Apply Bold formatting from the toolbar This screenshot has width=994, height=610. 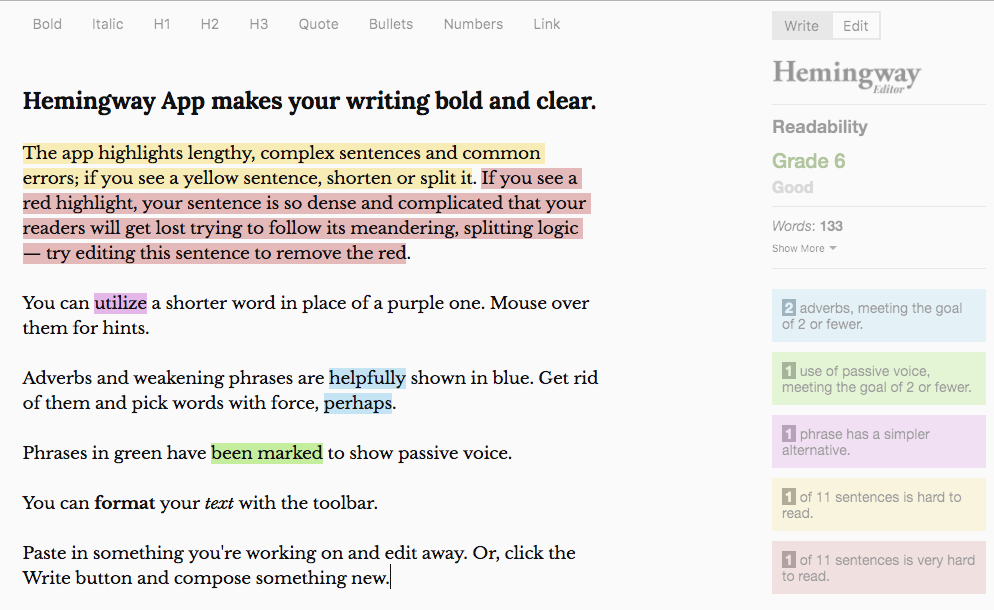[47, 24]
